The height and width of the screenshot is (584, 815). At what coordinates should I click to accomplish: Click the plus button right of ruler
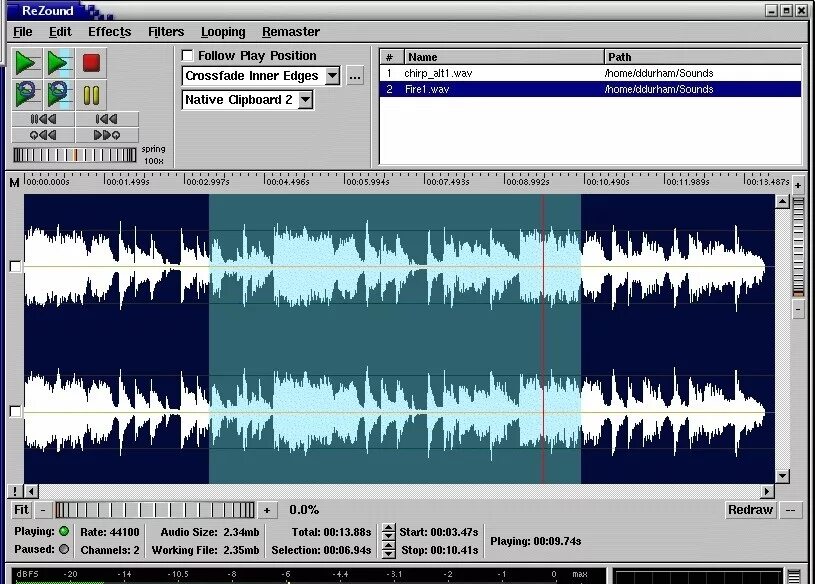click(x=798, y=184)
